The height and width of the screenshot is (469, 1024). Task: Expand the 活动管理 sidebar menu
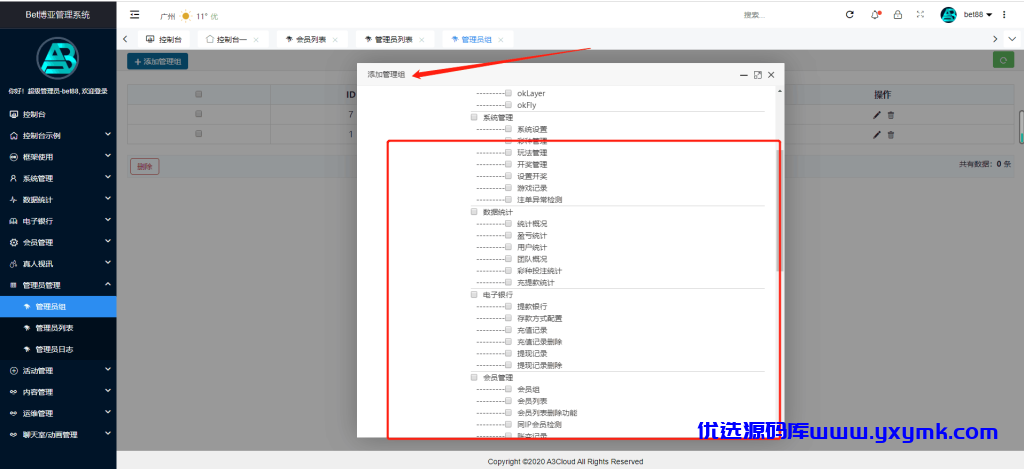tap(108, 370)
